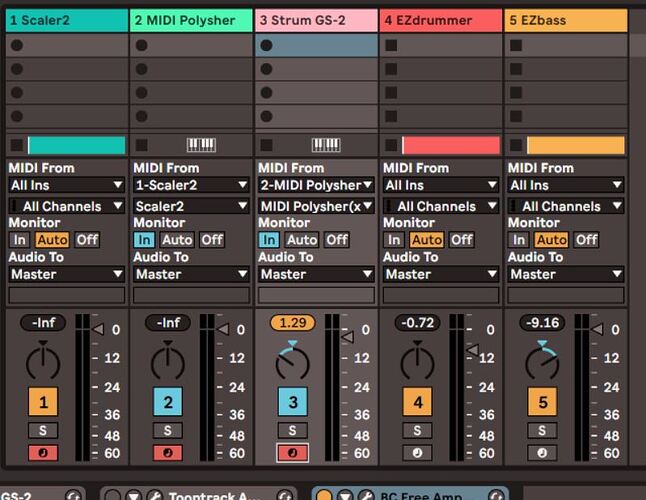Click the wrench icon on BC Free Amp device

[366, 495]
